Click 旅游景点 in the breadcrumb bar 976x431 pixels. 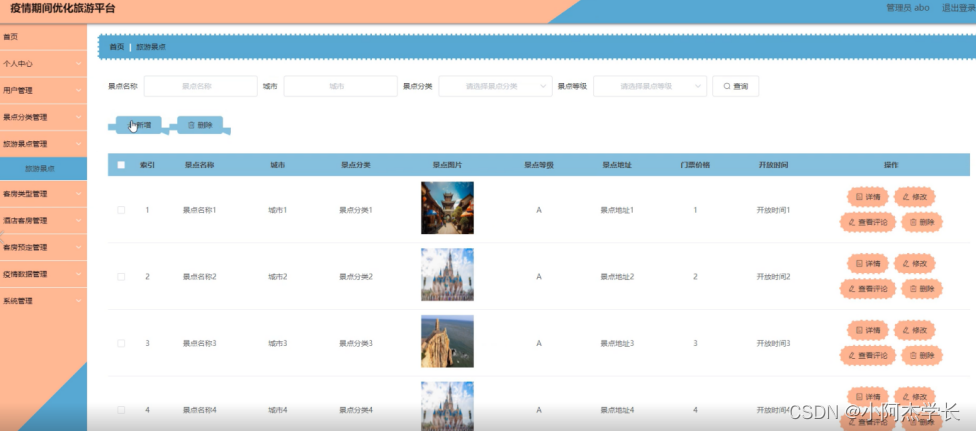pos(151,47)
